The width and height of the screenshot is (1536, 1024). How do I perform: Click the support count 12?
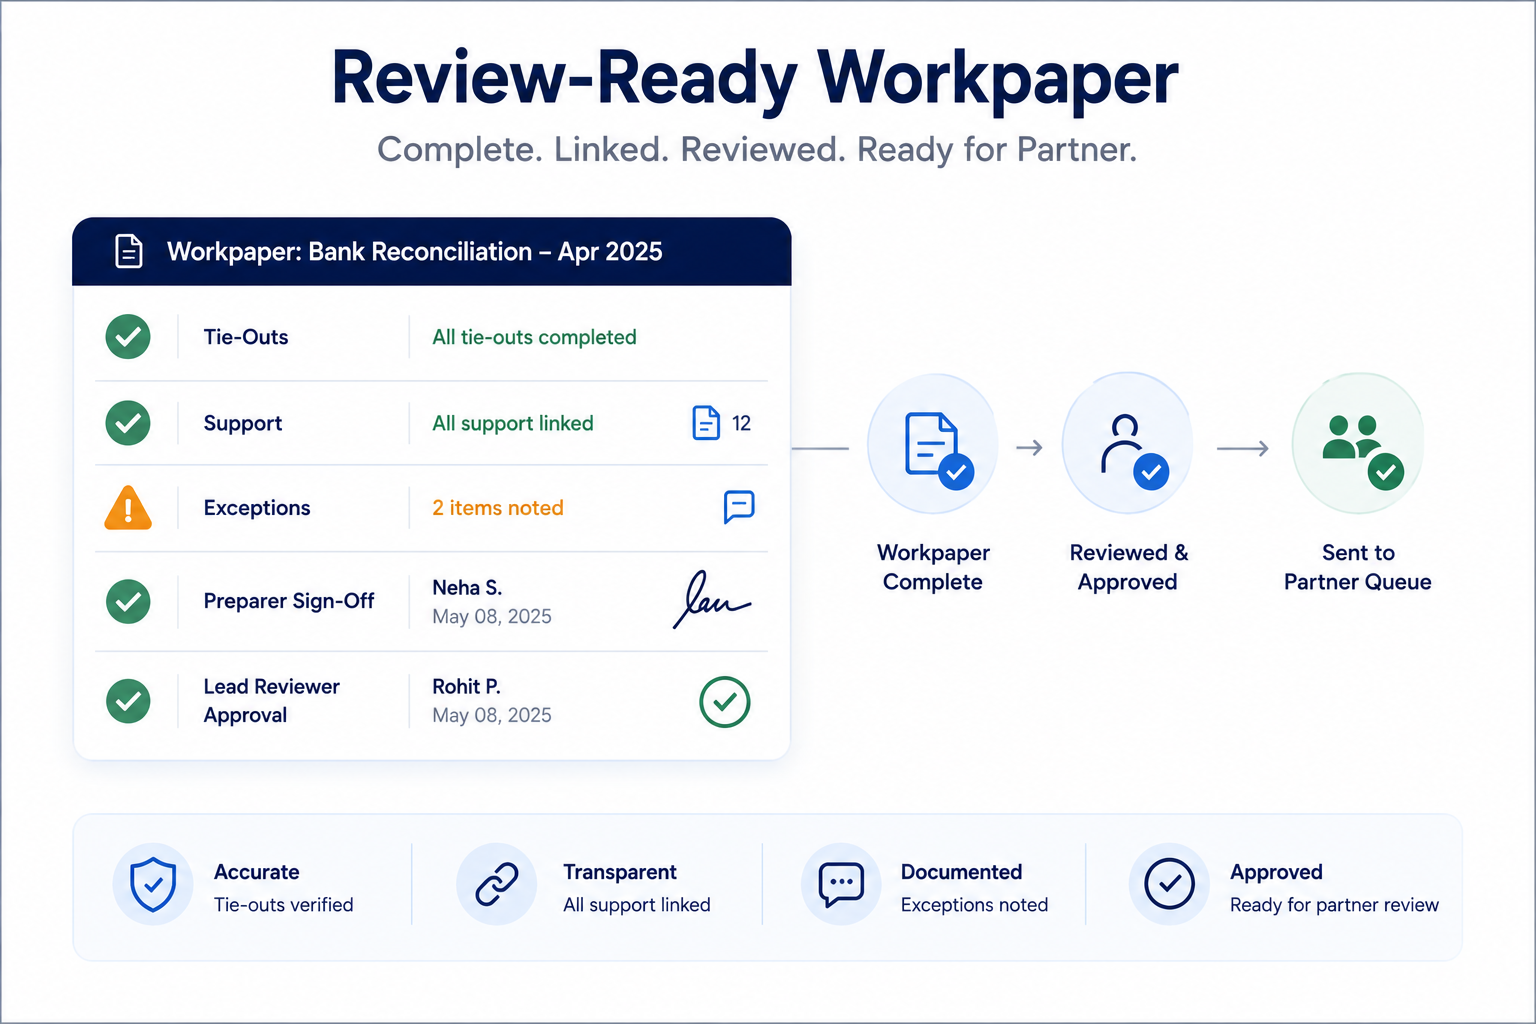[741, 423]
